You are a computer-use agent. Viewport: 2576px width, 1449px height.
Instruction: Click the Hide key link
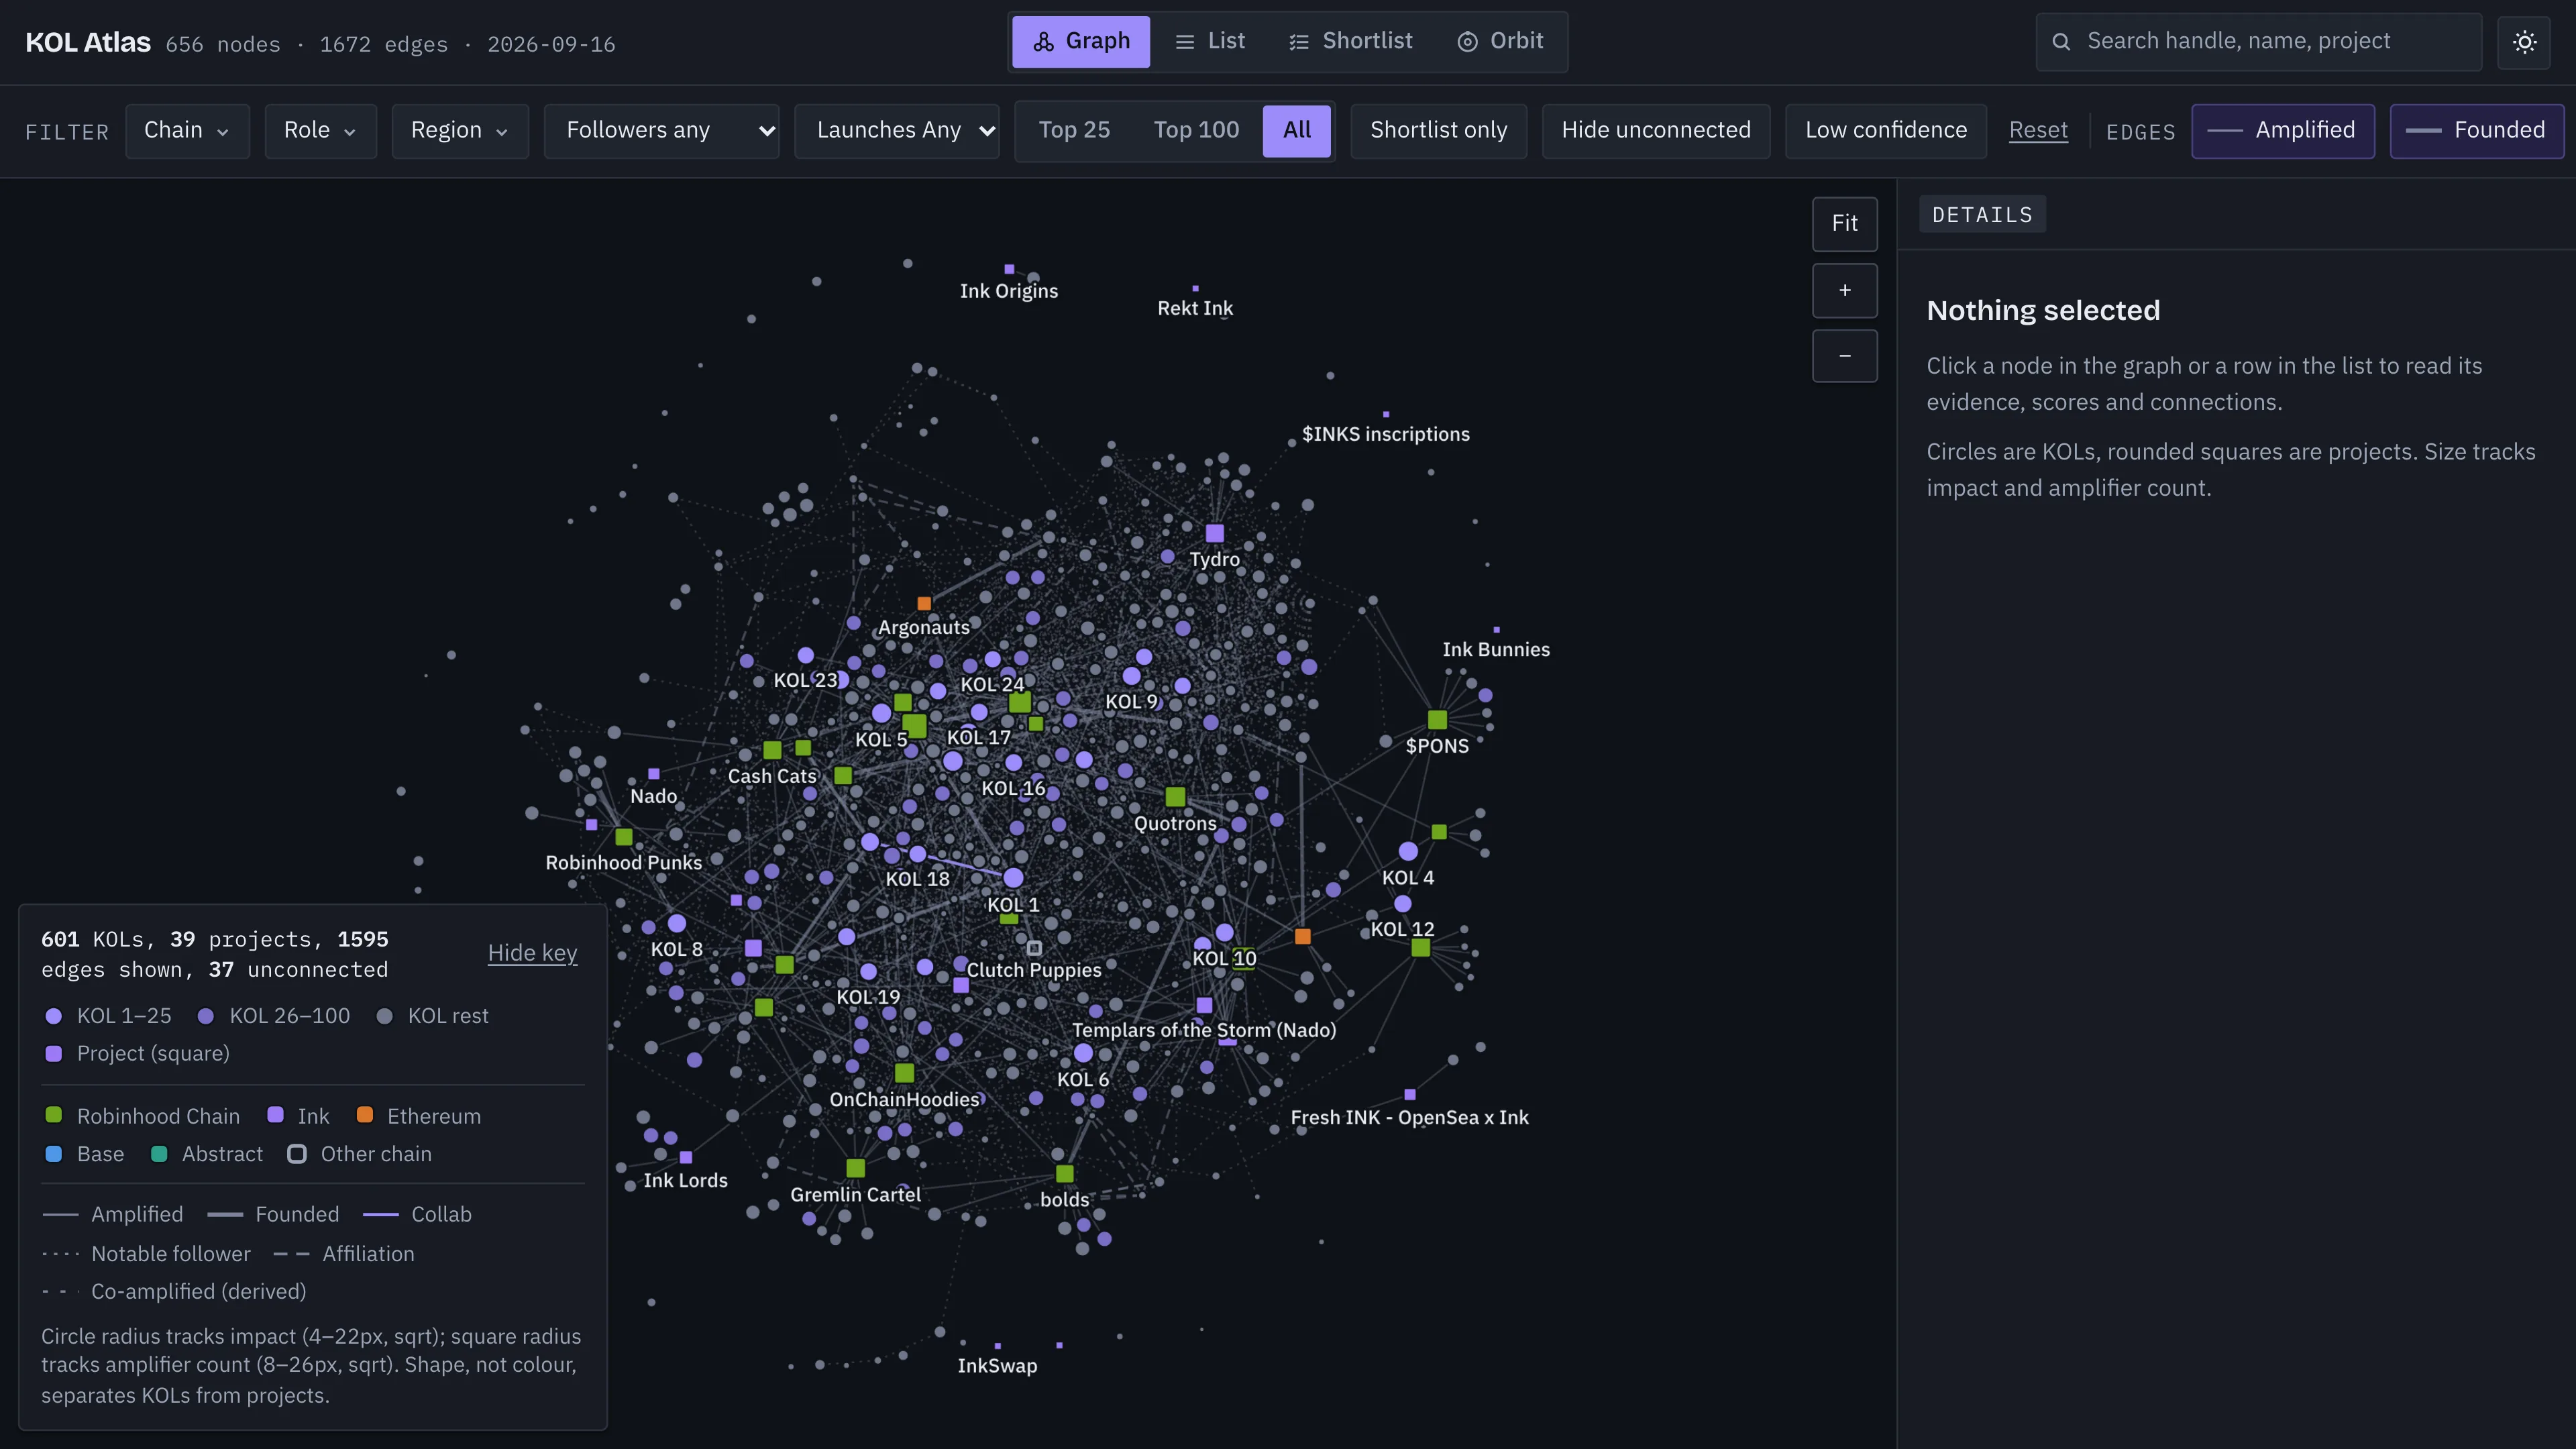[532, 953]
